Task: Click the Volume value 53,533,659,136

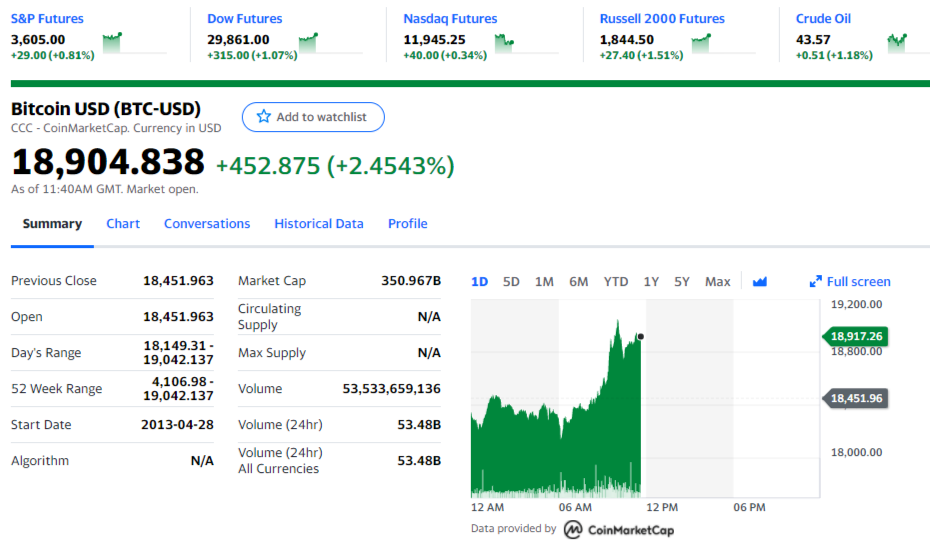Action: (391, 388)
